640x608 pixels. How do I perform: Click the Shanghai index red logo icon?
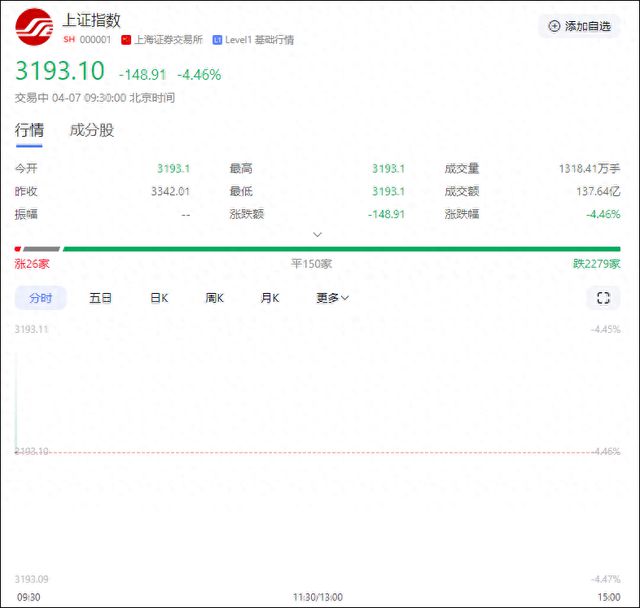[34, 27]
